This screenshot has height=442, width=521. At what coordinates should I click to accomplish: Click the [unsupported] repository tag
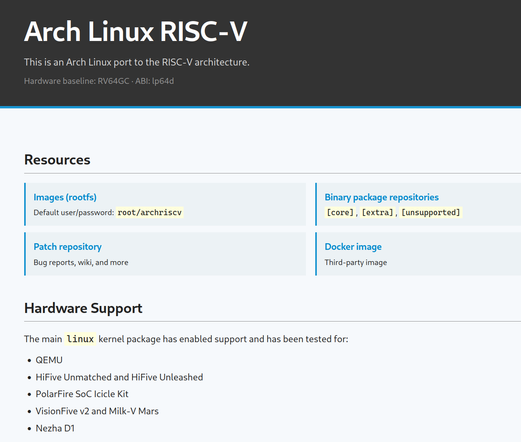click(431, 213)
